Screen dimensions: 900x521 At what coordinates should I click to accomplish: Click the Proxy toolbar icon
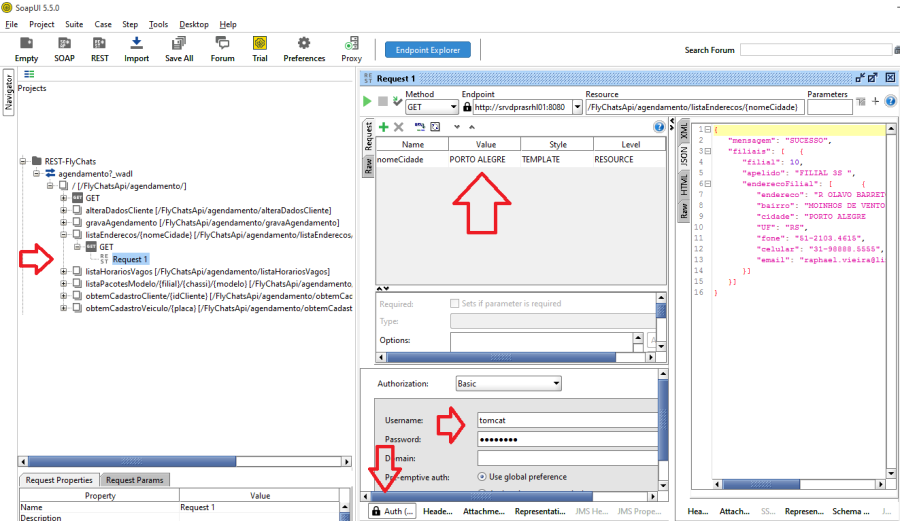pos(351,49)
